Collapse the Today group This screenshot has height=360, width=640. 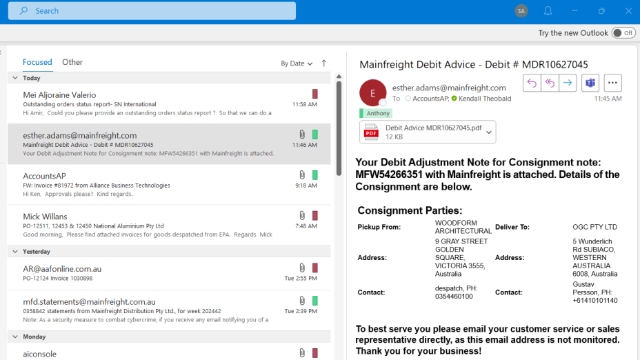point(15,78)
